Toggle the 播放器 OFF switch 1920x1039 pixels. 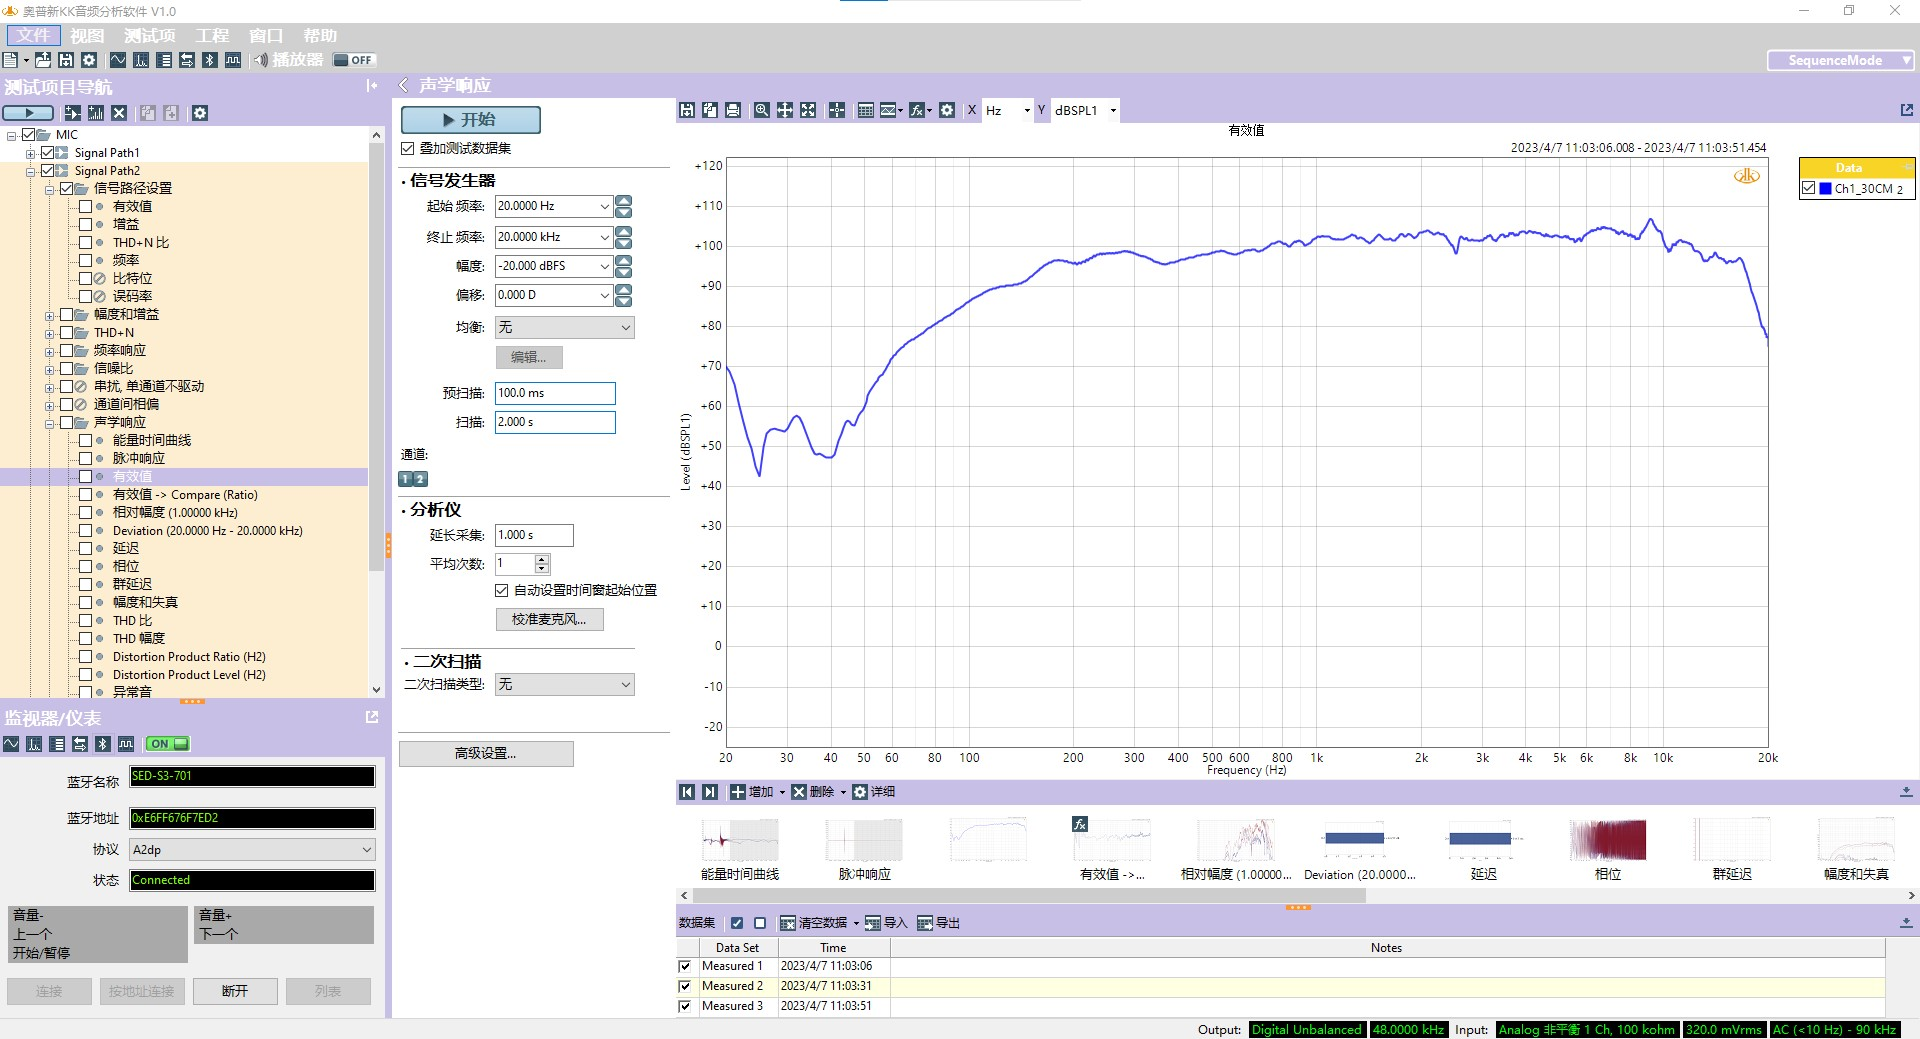pyautogui.click(x=354, y=60)
